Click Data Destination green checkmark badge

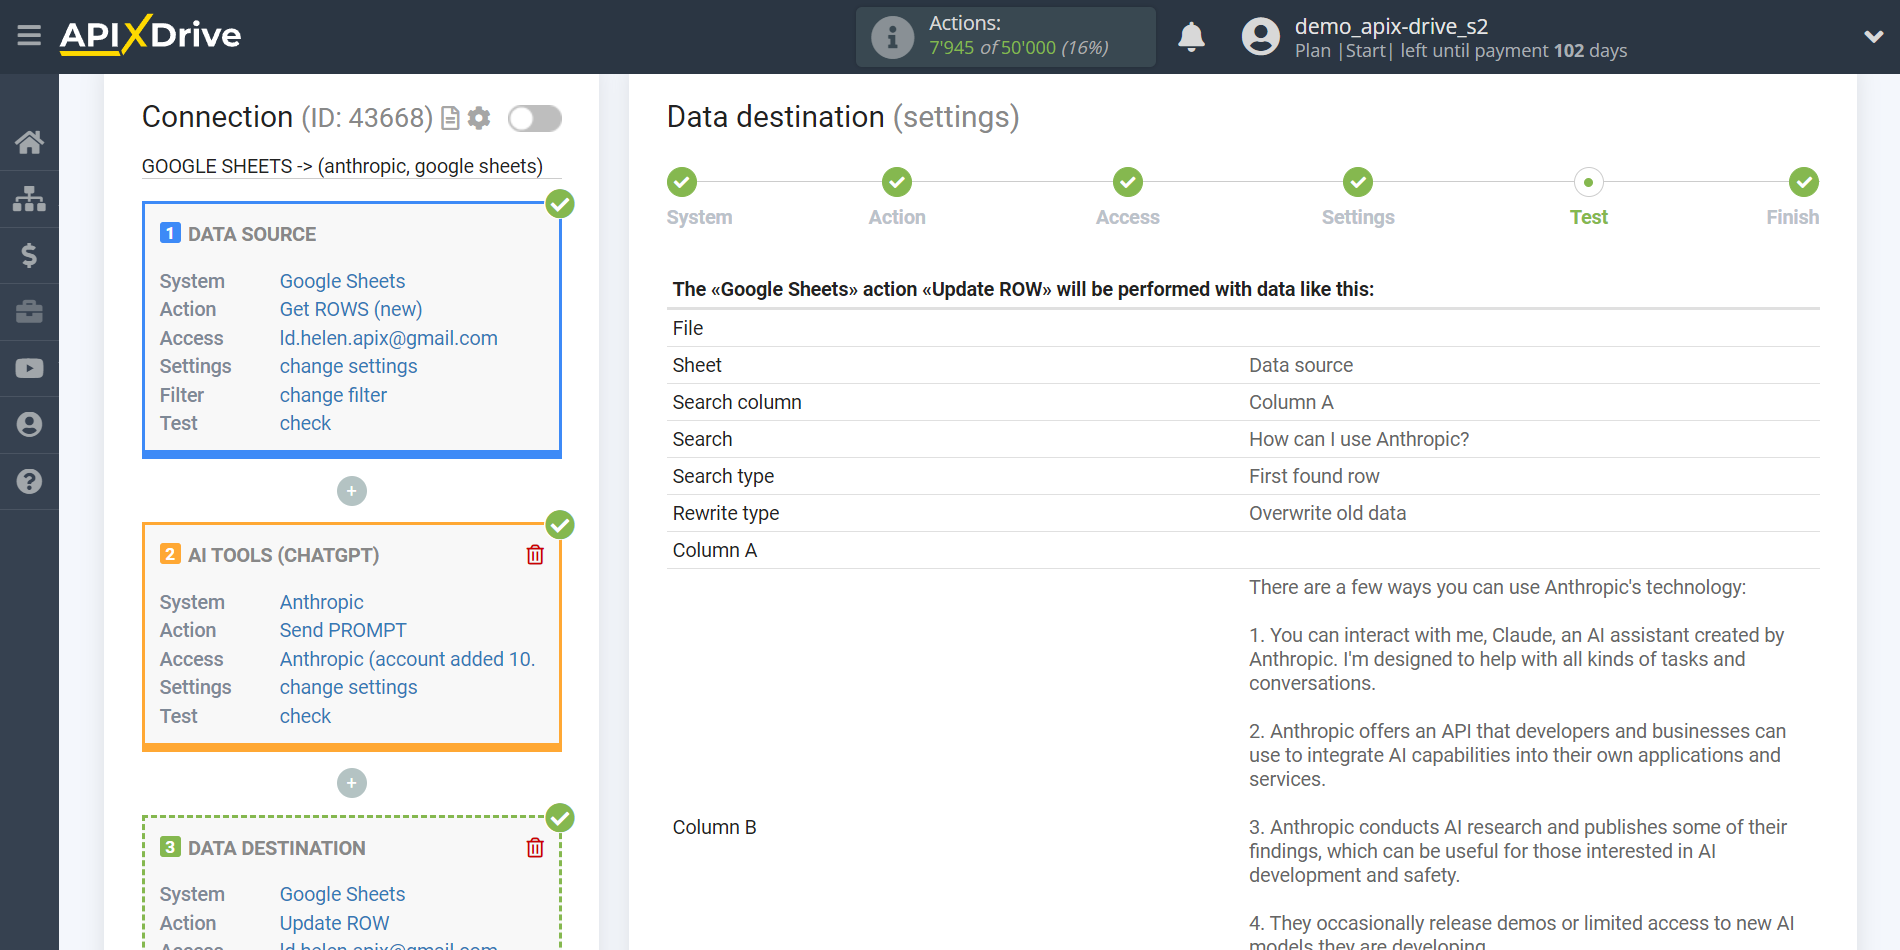560,818
